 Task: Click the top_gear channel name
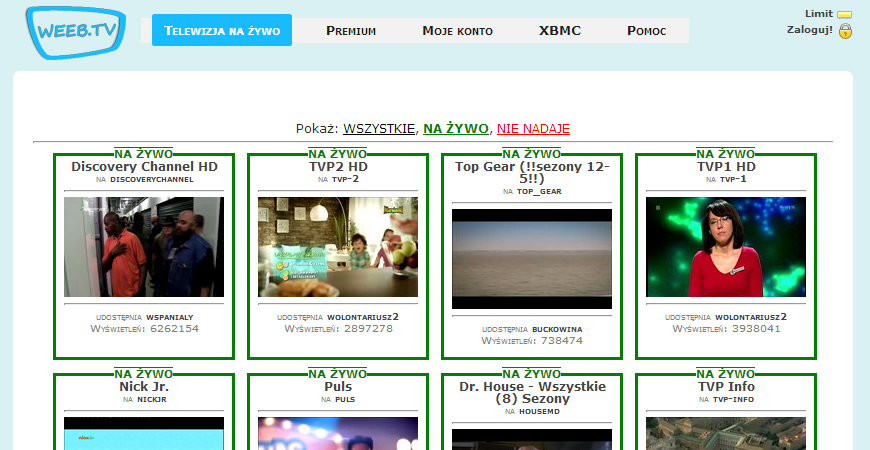tap(539, 192)
